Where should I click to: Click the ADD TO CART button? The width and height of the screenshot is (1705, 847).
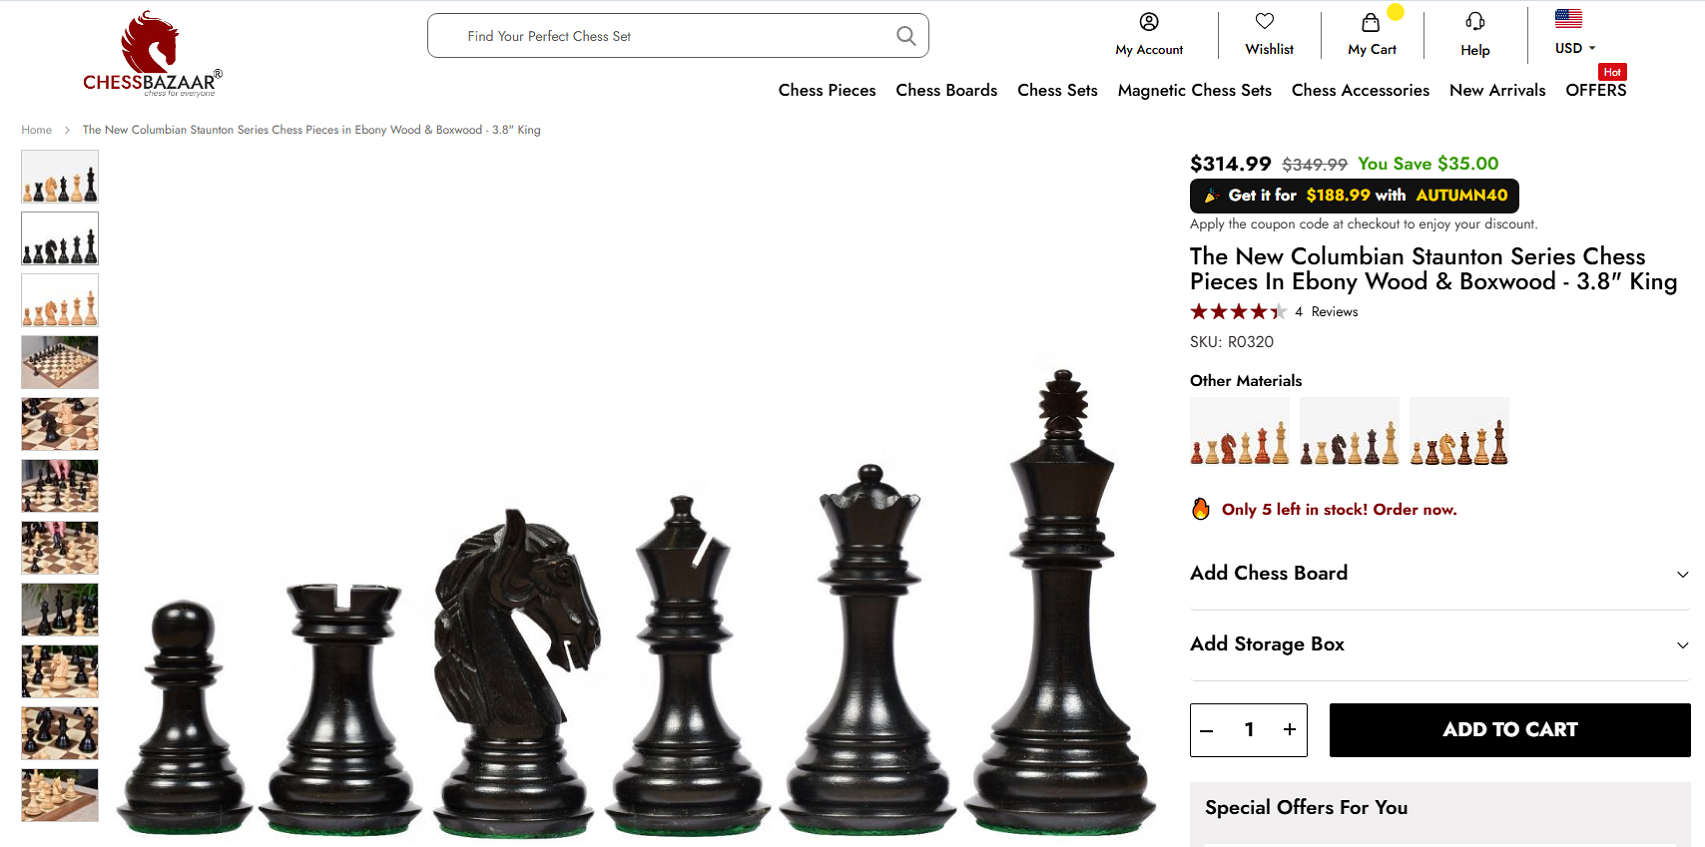[x=1509, y=730]
